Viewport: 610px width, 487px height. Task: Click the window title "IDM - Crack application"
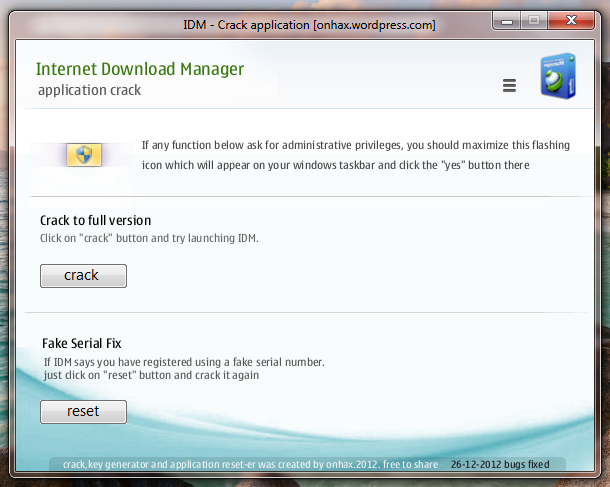[x=246, y=25]
